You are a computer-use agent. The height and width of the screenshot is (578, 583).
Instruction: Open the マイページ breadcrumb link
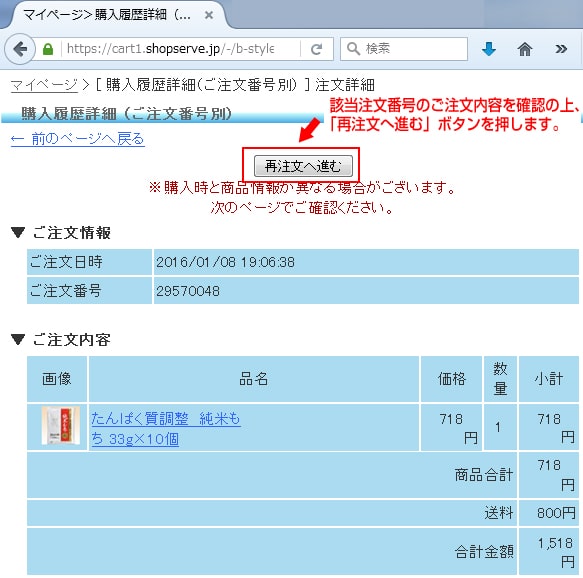(x=44, y=85)
